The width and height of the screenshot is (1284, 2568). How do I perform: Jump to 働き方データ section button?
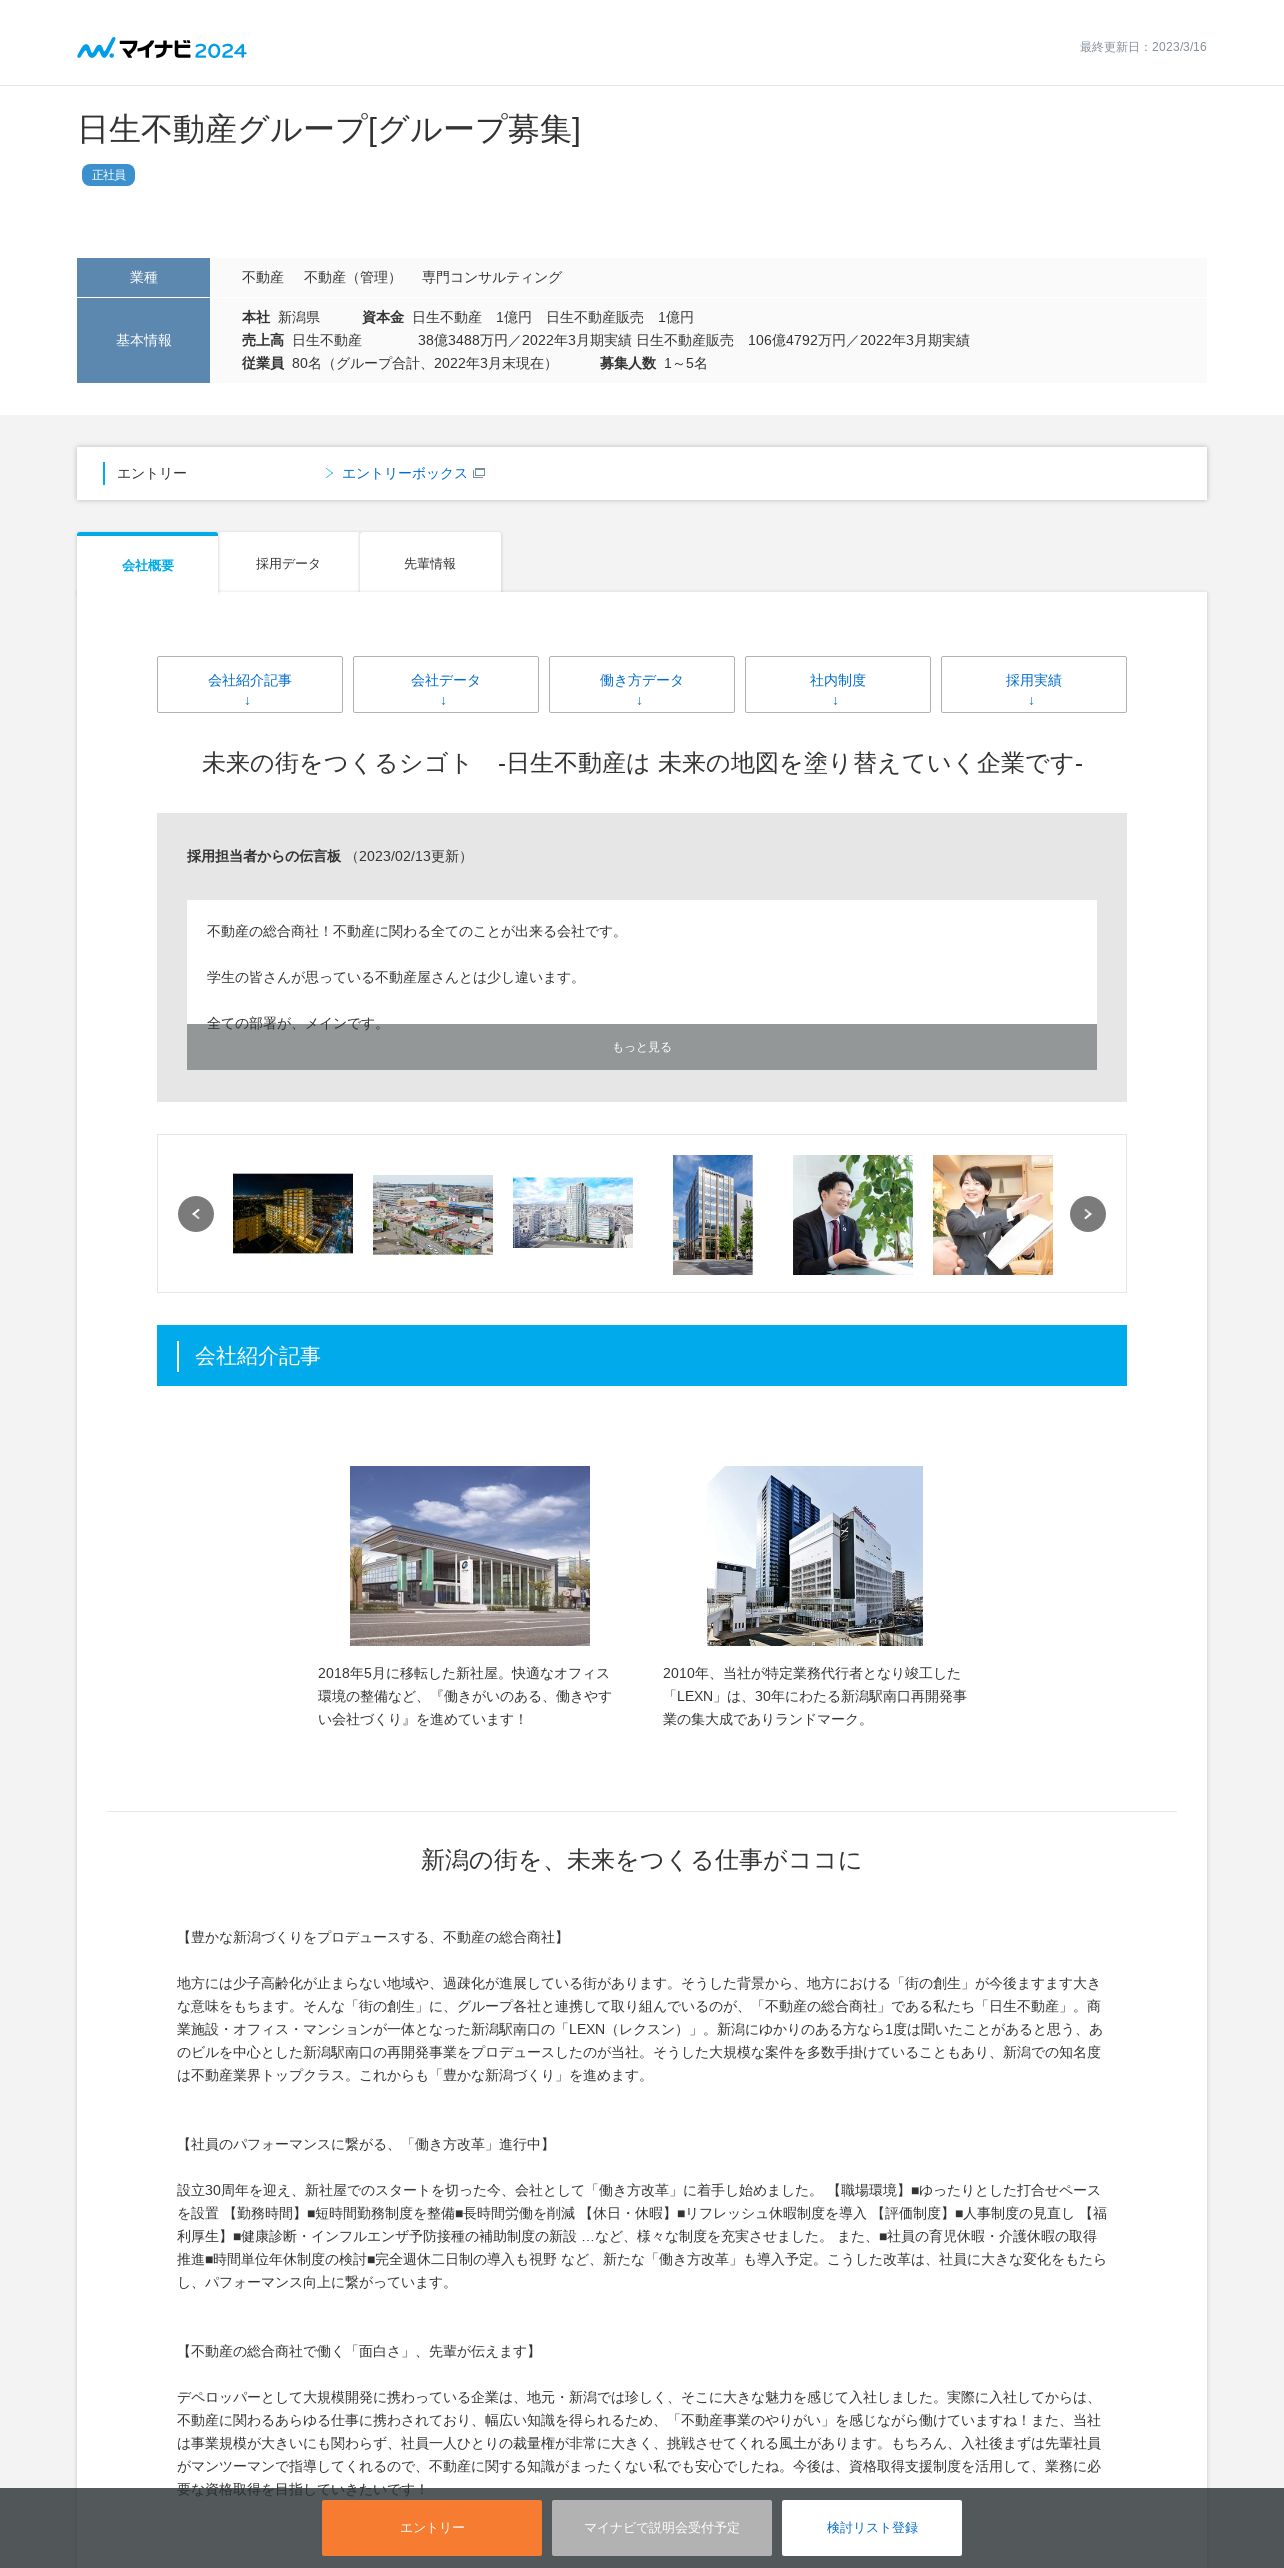point(642,684)
